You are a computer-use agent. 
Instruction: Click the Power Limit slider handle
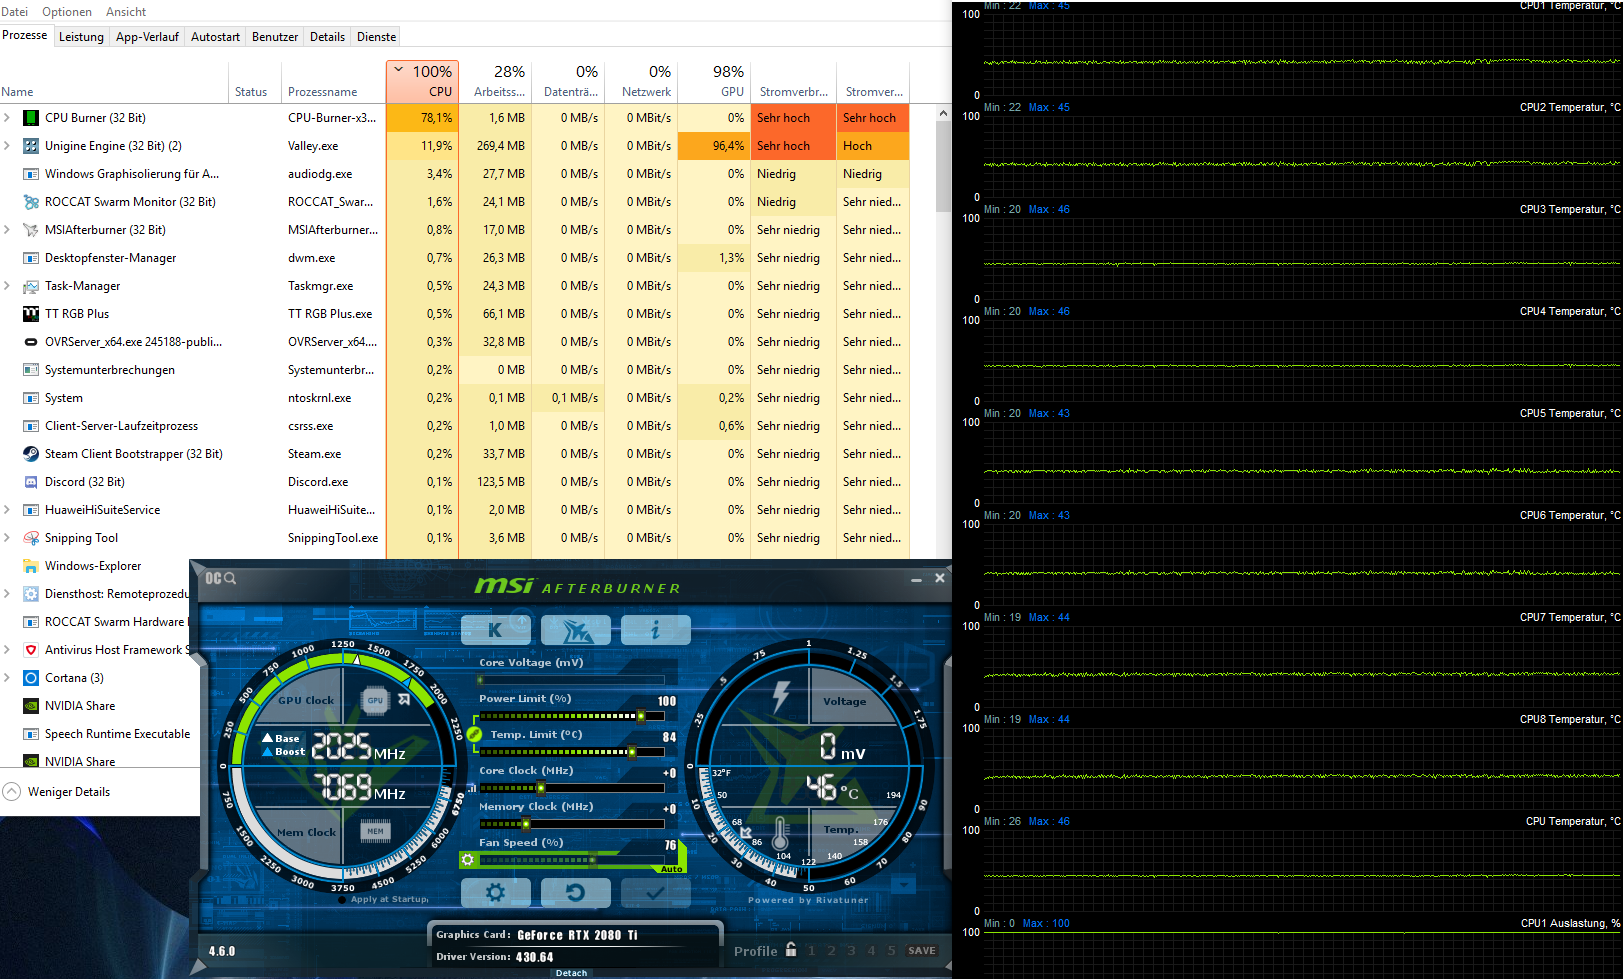[641, 716]
